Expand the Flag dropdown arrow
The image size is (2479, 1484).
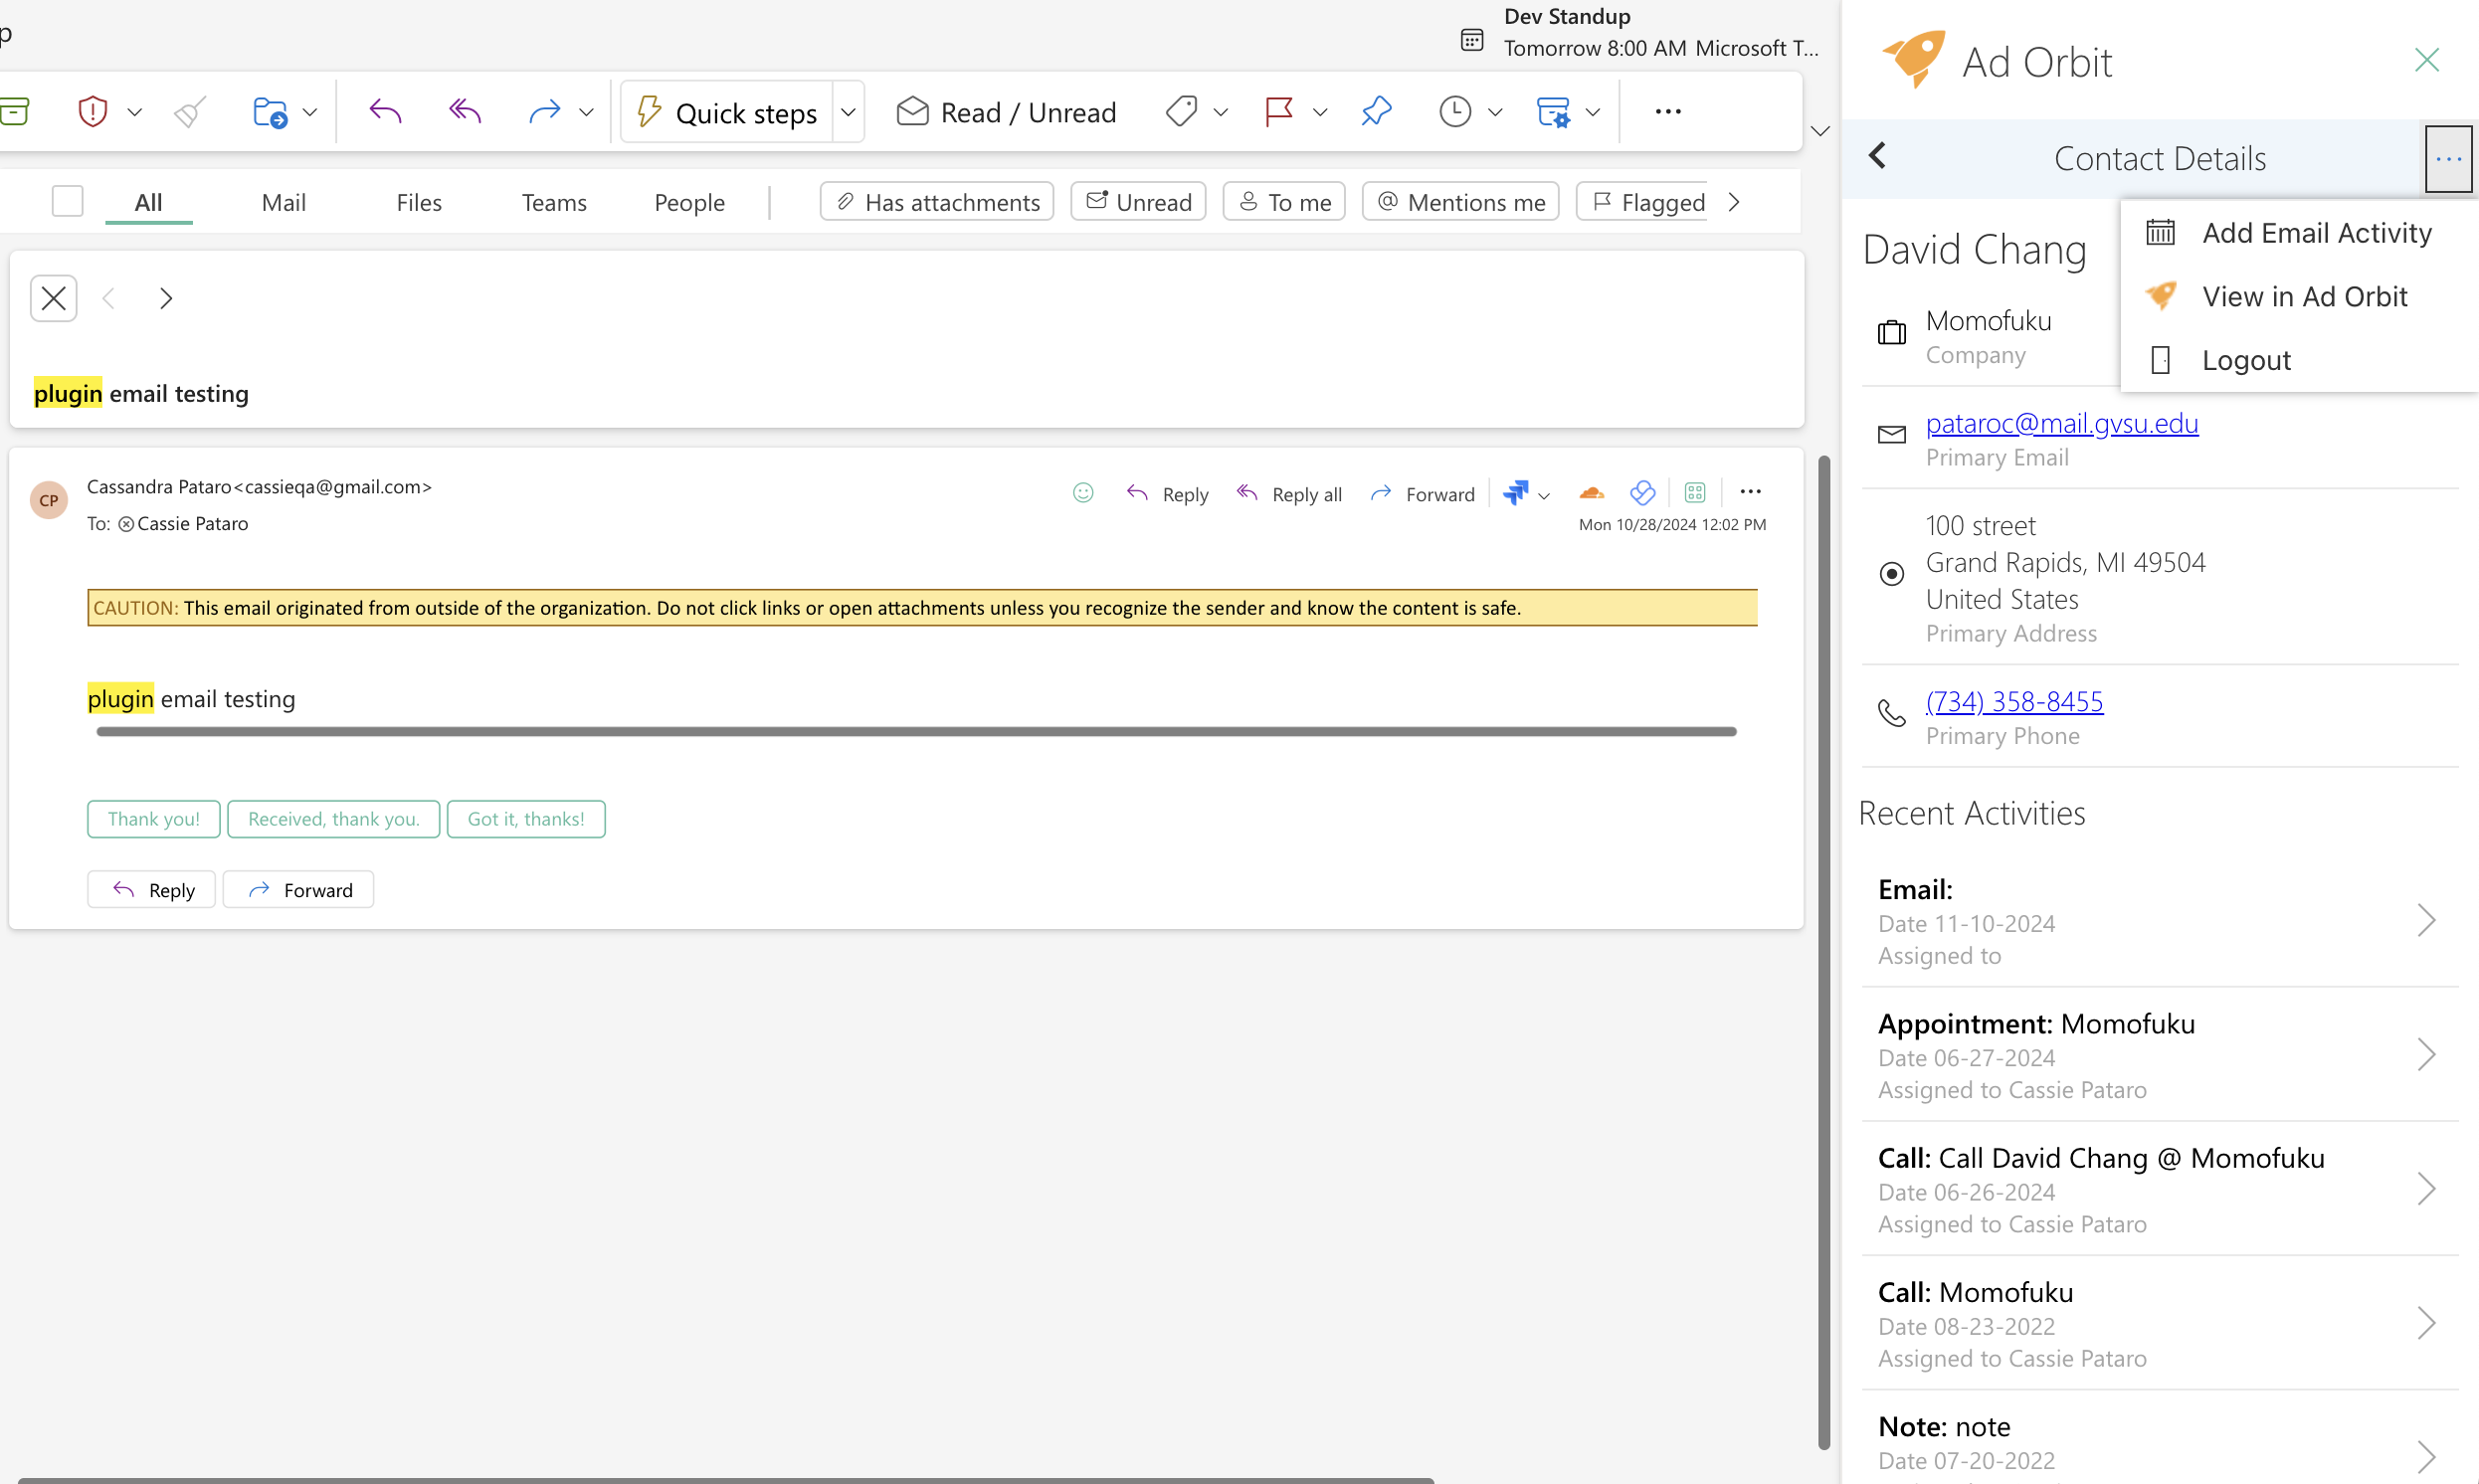pyautogui.click(x=1319, y=112)
